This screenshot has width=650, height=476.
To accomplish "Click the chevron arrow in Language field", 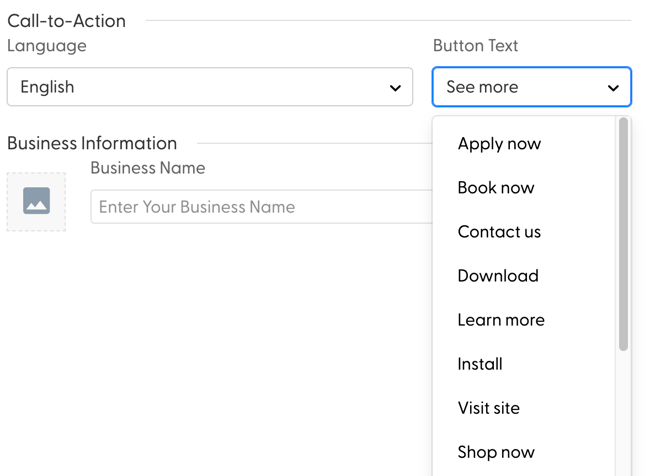I will (395, 88).
